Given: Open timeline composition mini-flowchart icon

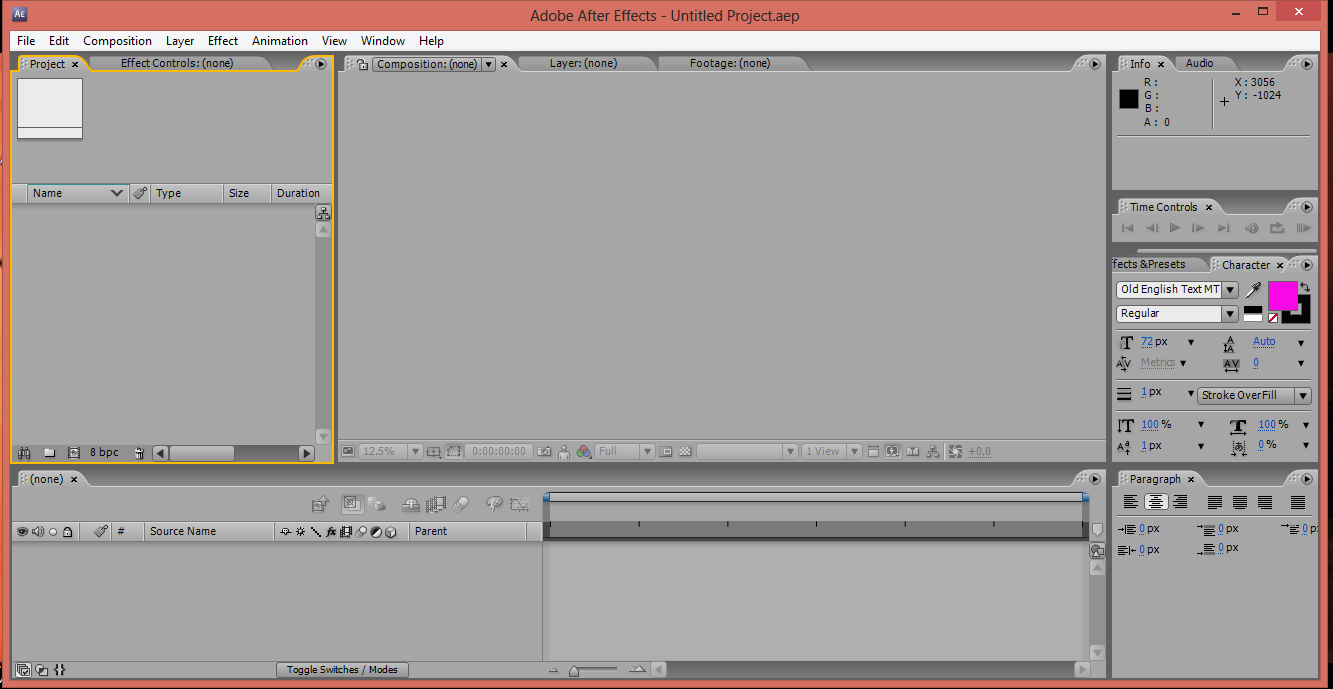Looking at the screenshot, I should tap(320, 505).
